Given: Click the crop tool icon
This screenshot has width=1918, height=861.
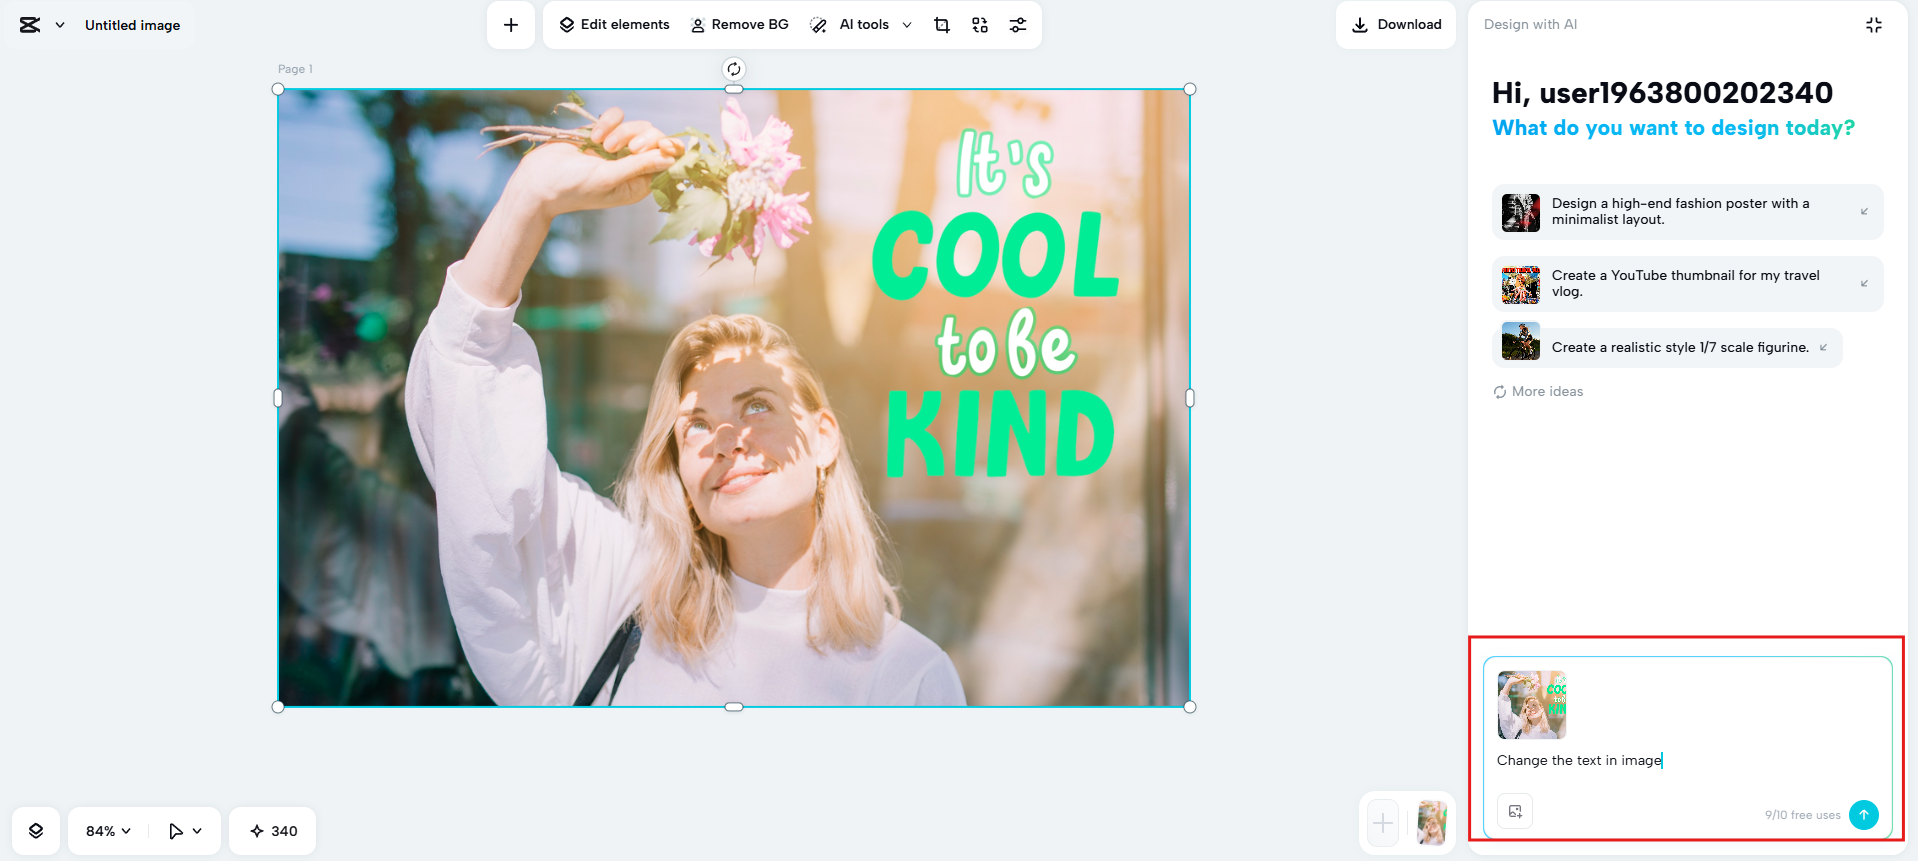Looking at the screenshot, I should pyautogui.click(x=941, y=25).
